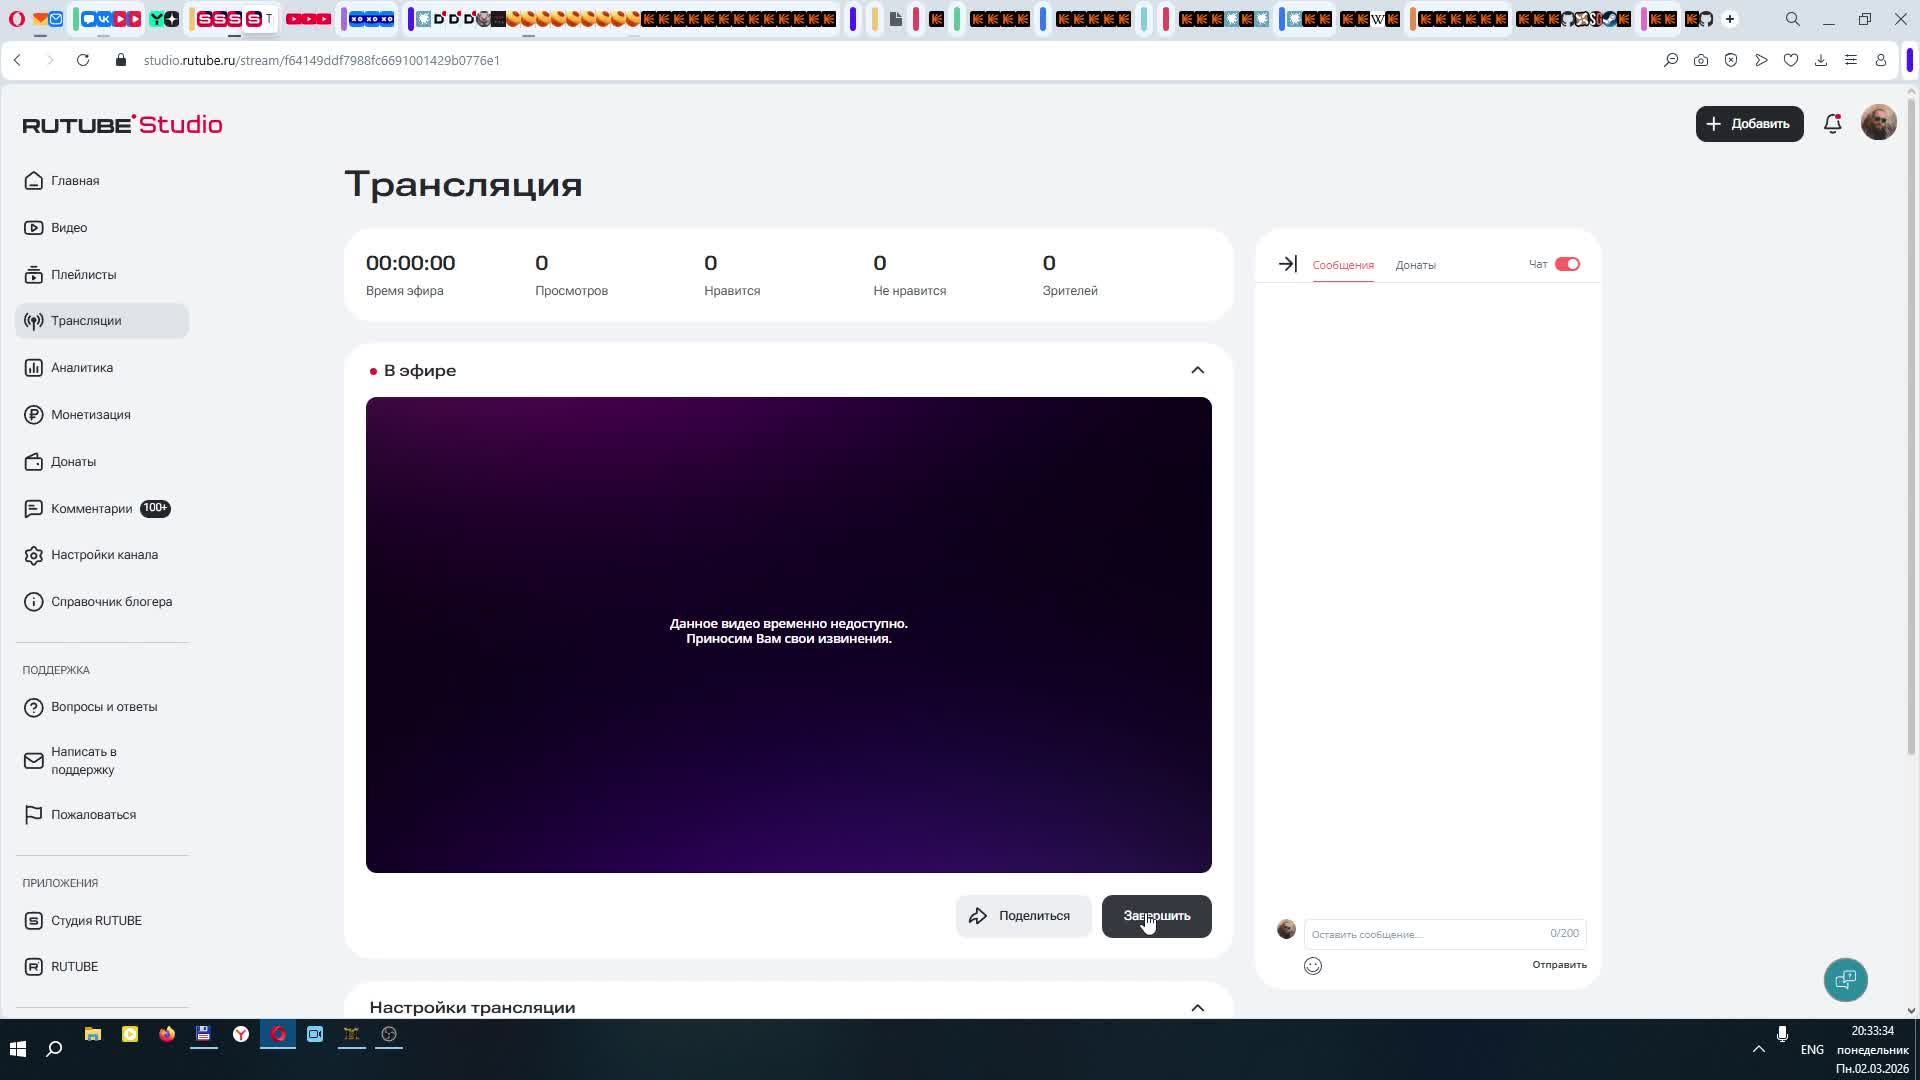Switch to the Донаты tab
1920x1080 pixels.
tap(1415, 265)
